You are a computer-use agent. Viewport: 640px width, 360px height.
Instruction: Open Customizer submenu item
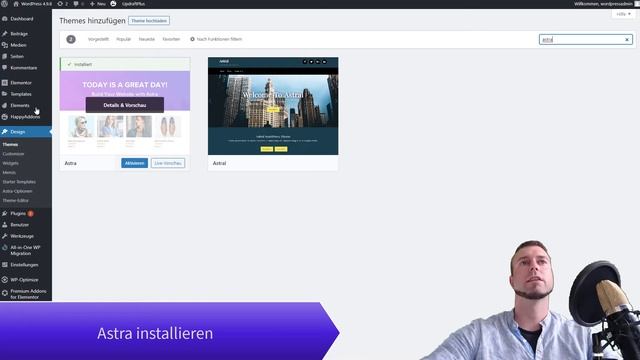click(x=13, y=154)
